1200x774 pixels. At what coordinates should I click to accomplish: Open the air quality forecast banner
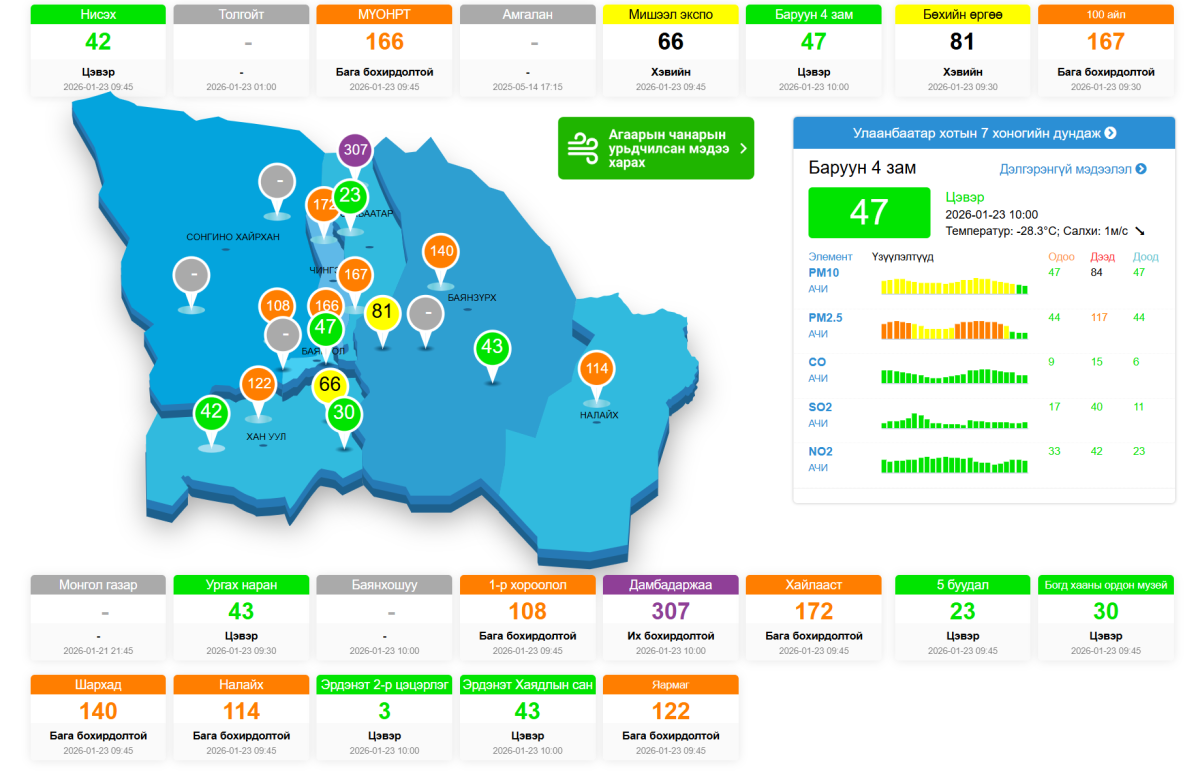click(655, 148)
